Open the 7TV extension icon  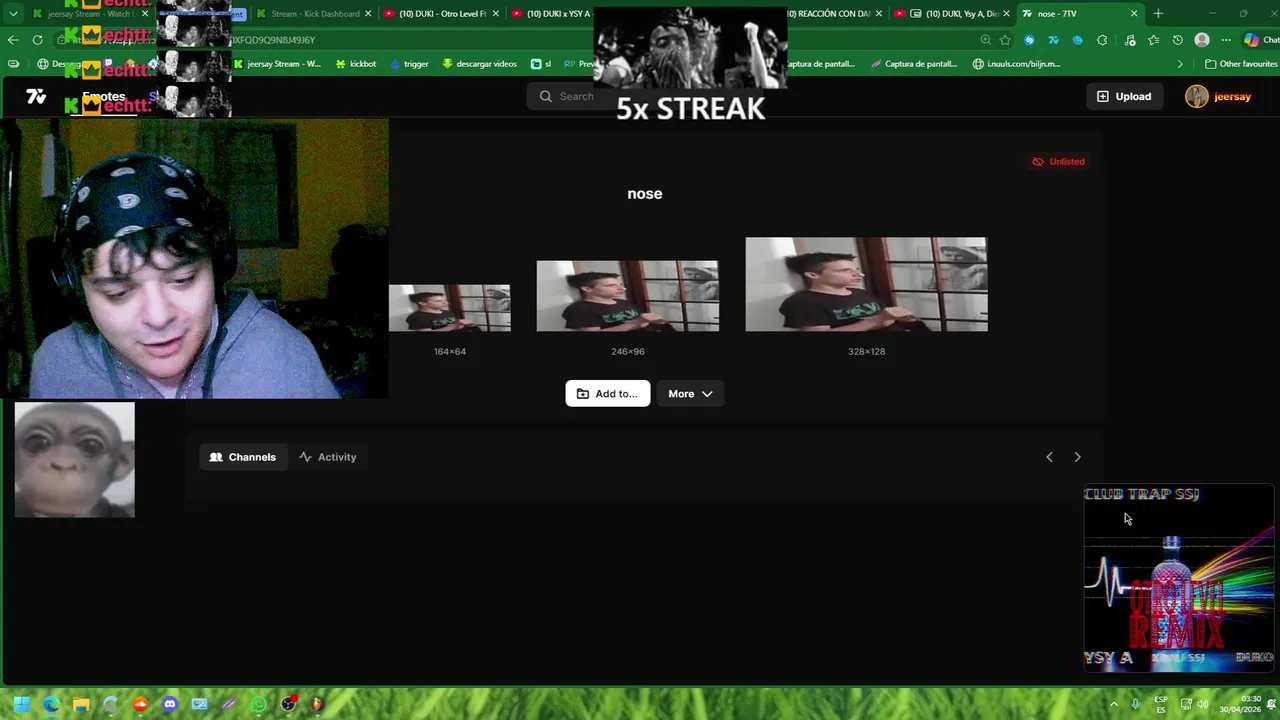pyautogui.click(x=1053, y=40)
